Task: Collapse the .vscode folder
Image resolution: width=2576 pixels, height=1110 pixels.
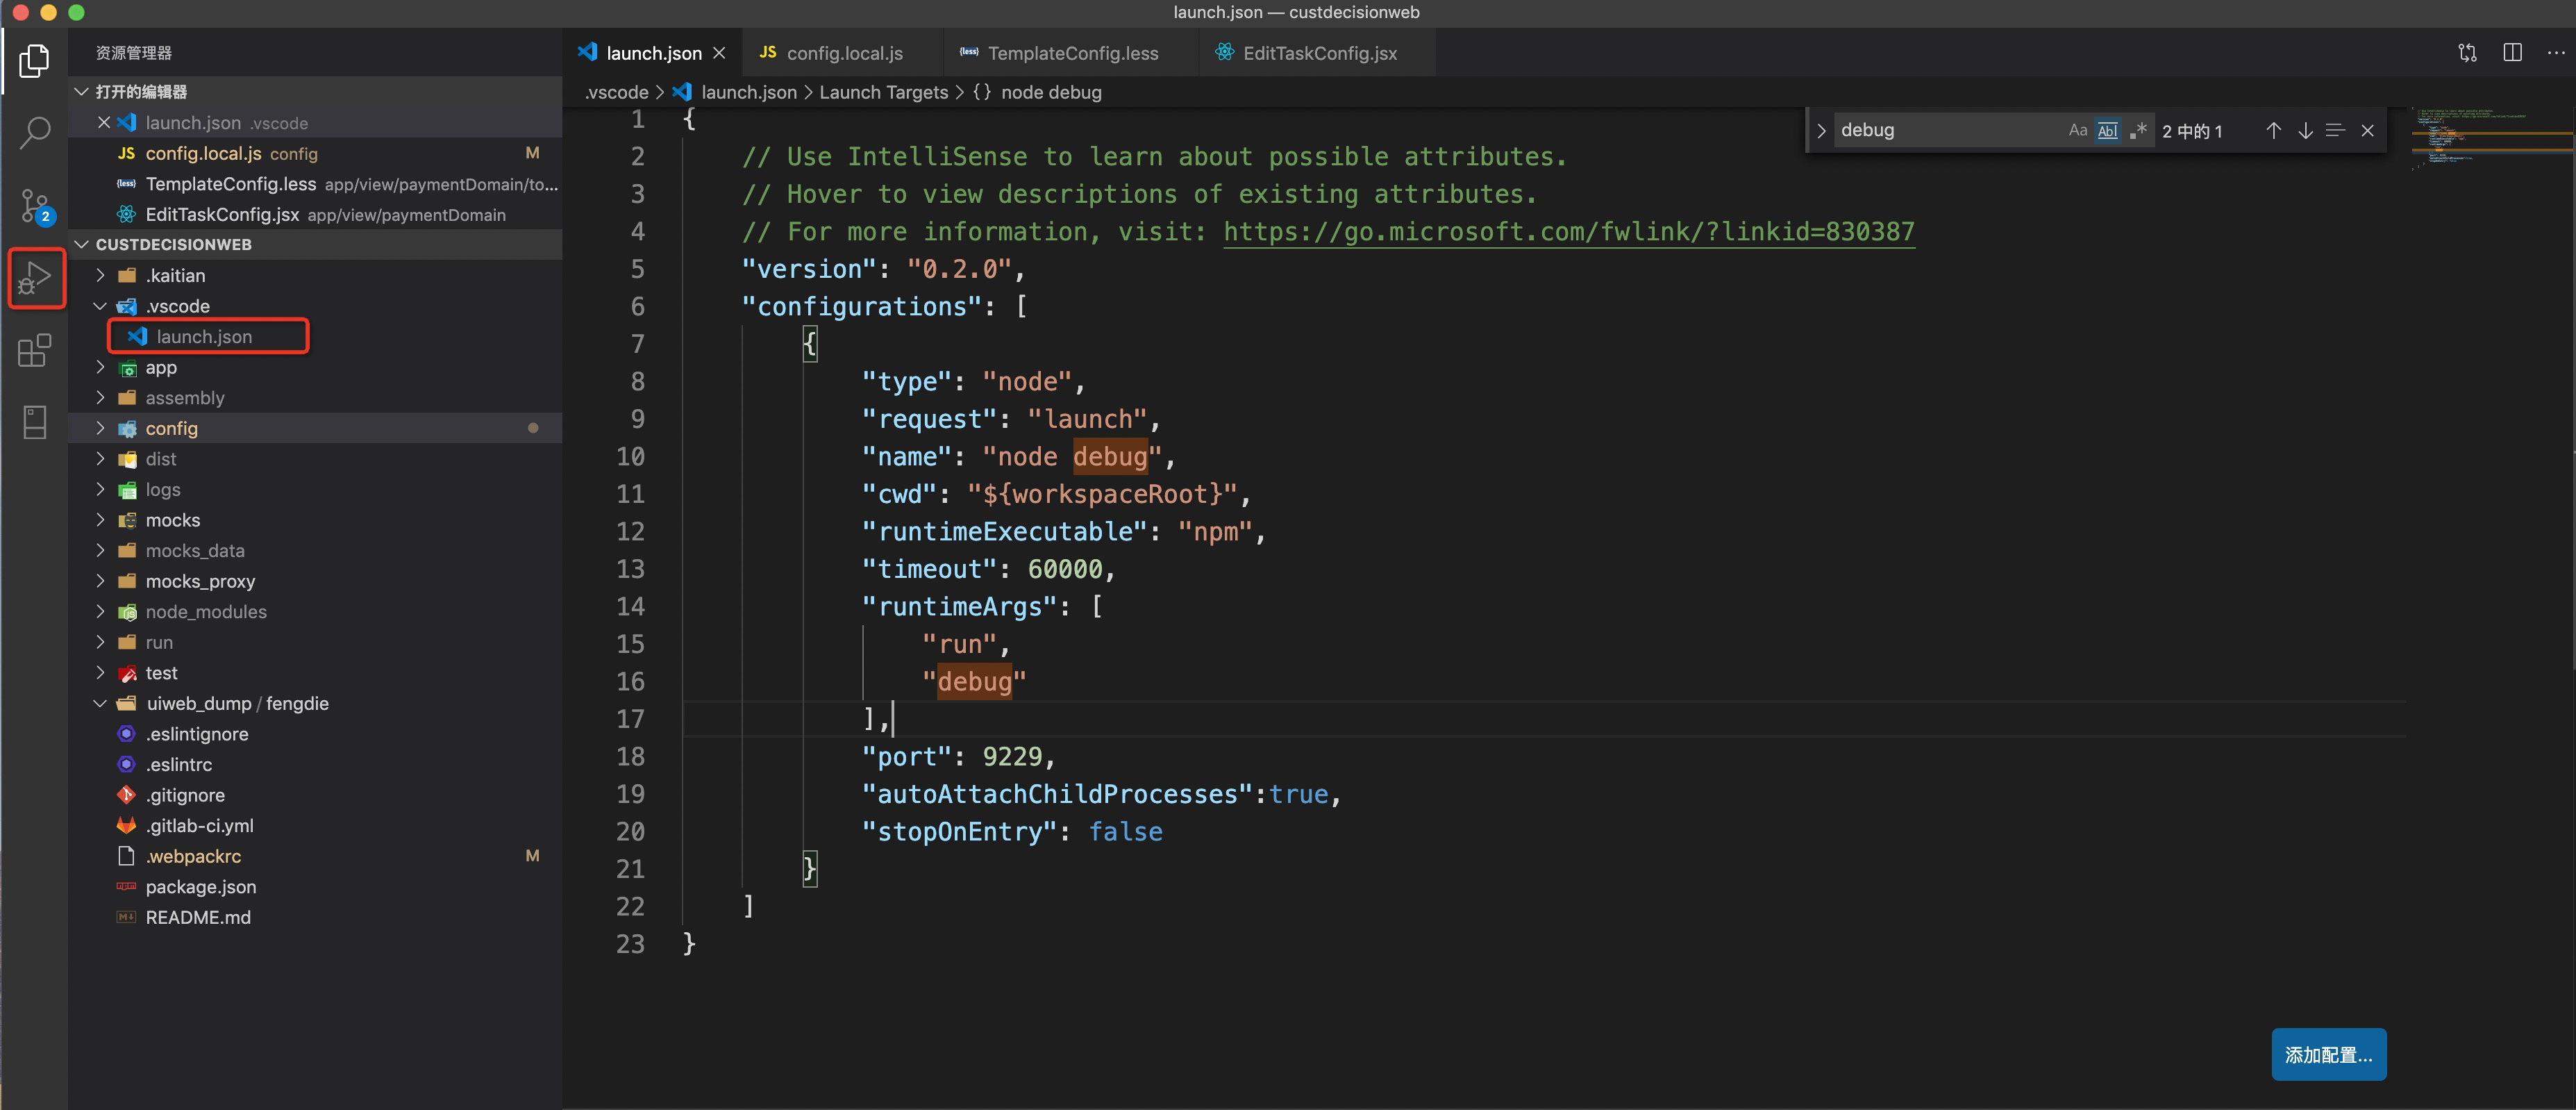Action: coord(100,306)
